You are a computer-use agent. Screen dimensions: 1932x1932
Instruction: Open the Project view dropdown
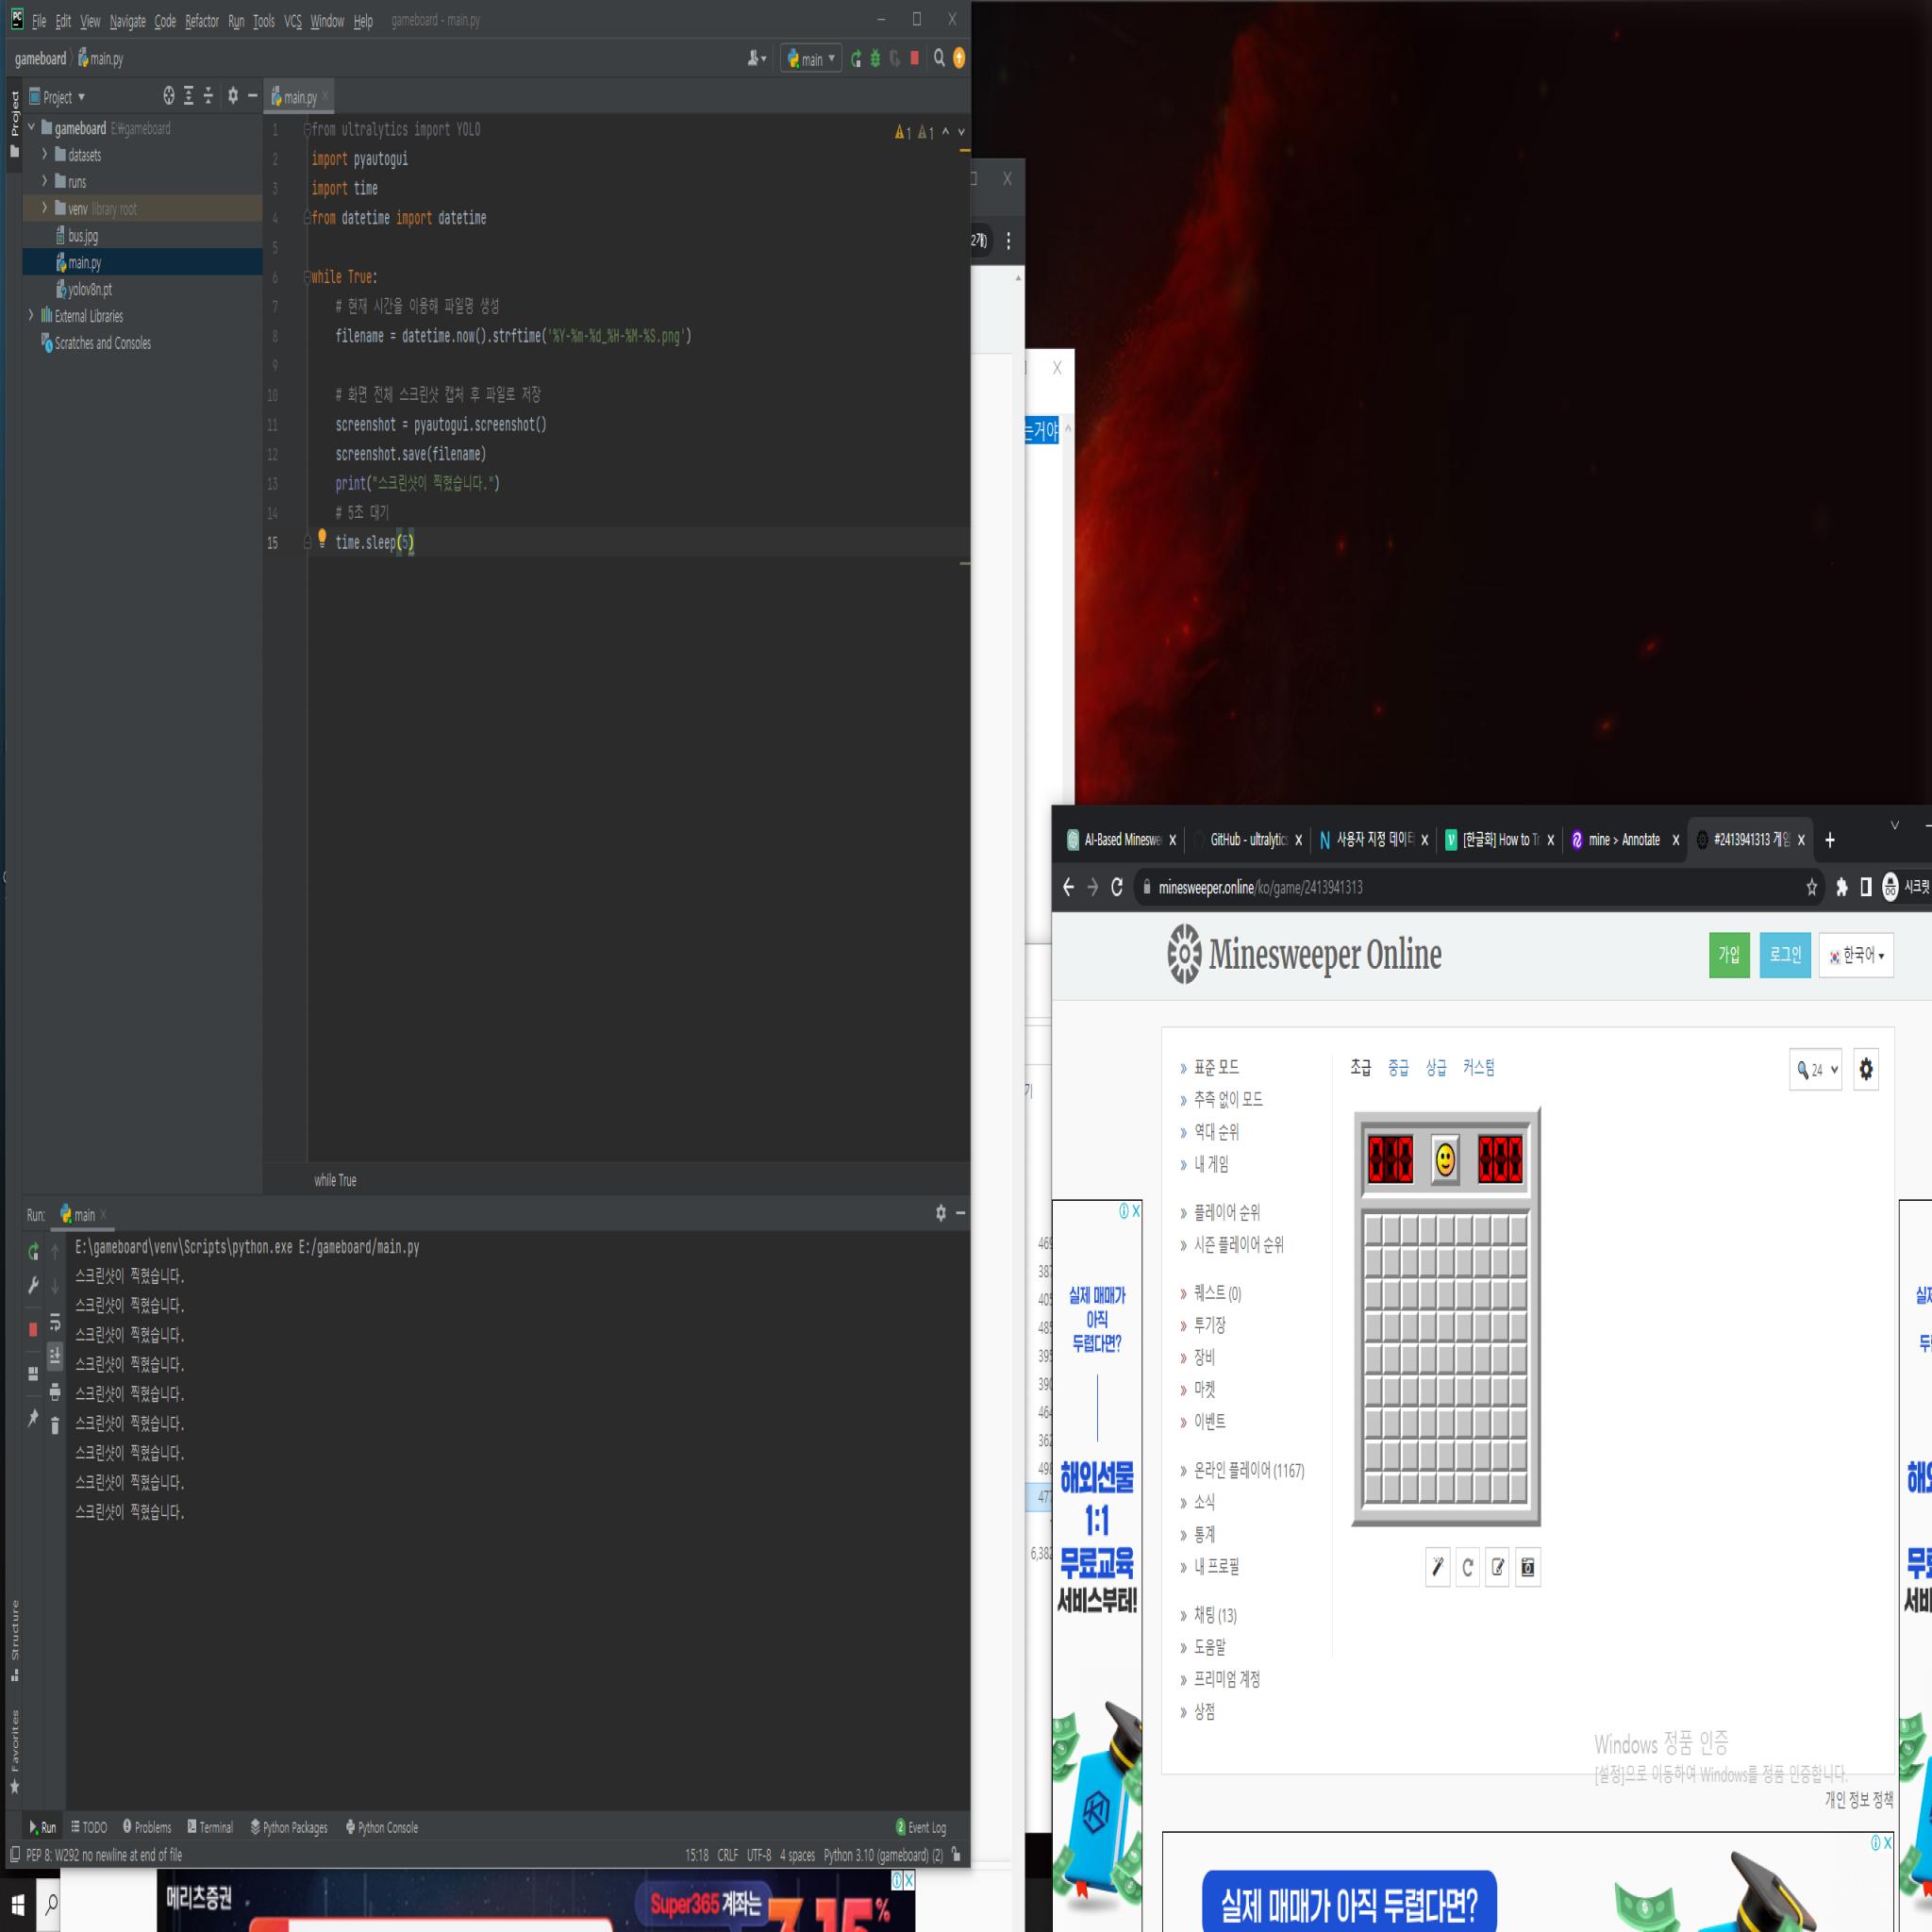57,97
